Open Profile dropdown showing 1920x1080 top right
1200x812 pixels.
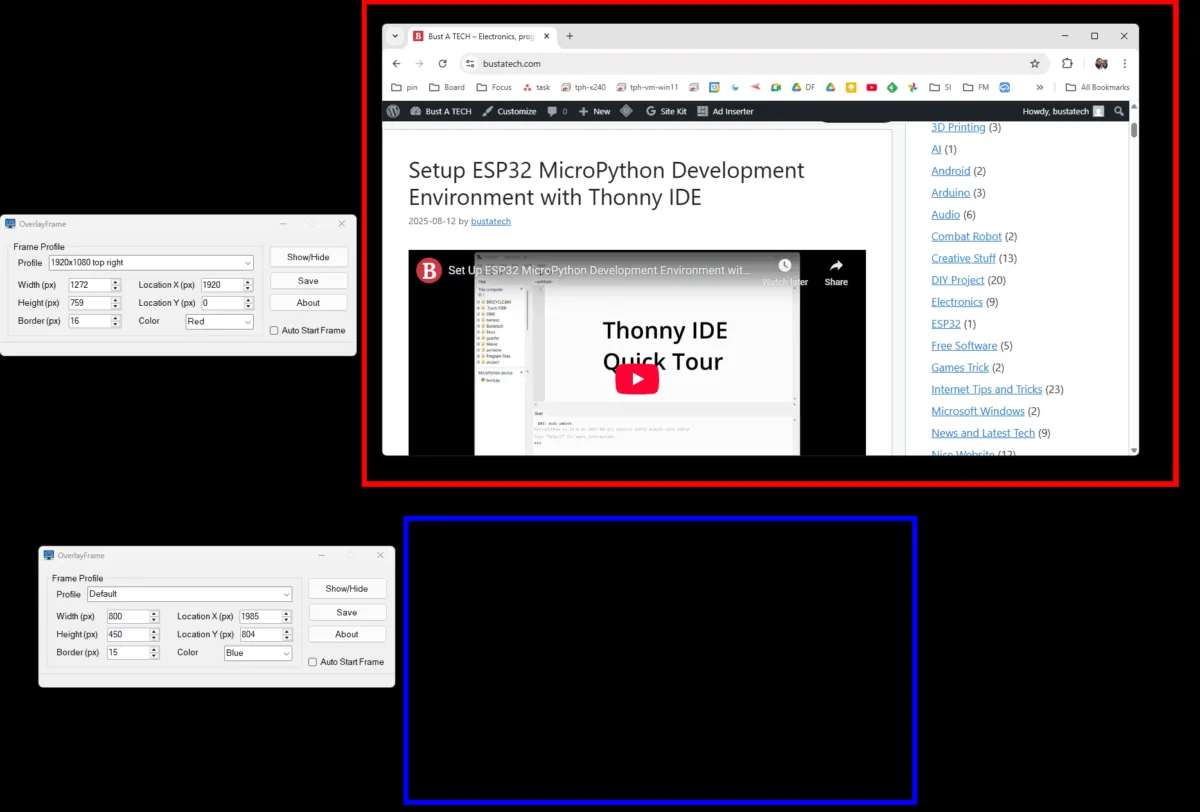tap(151, 262)
